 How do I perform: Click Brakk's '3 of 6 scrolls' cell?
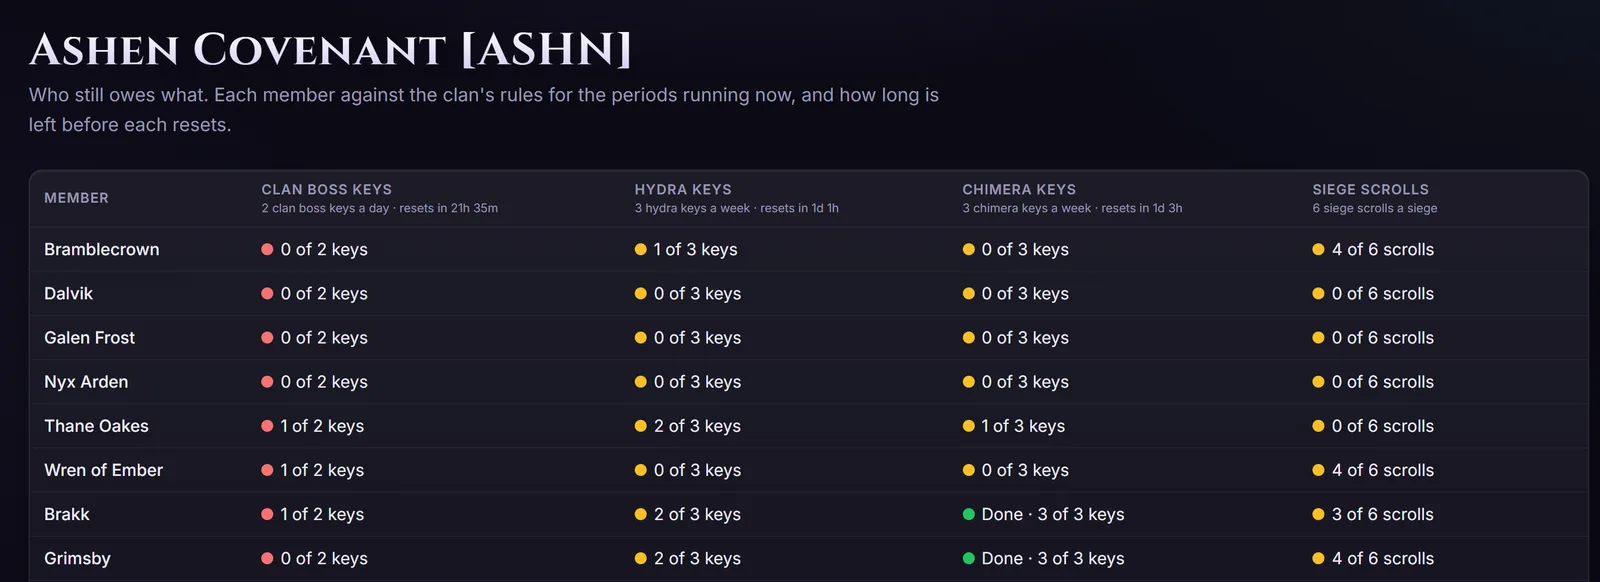click(1373, 513)
